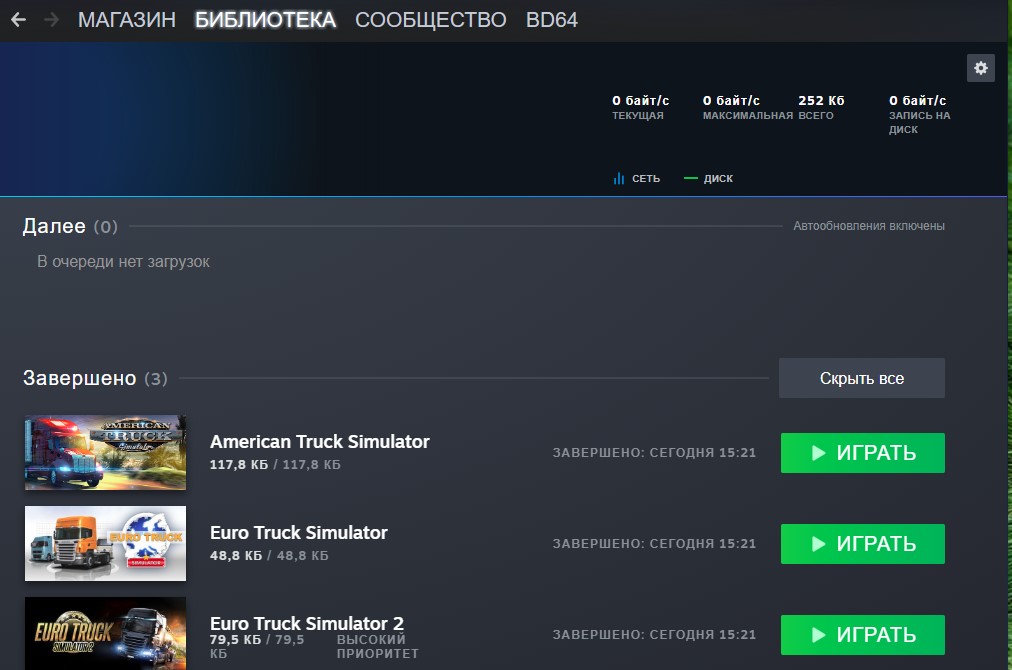
Task: Select the Euro Truck Simulator title
Action: (299, 533)
